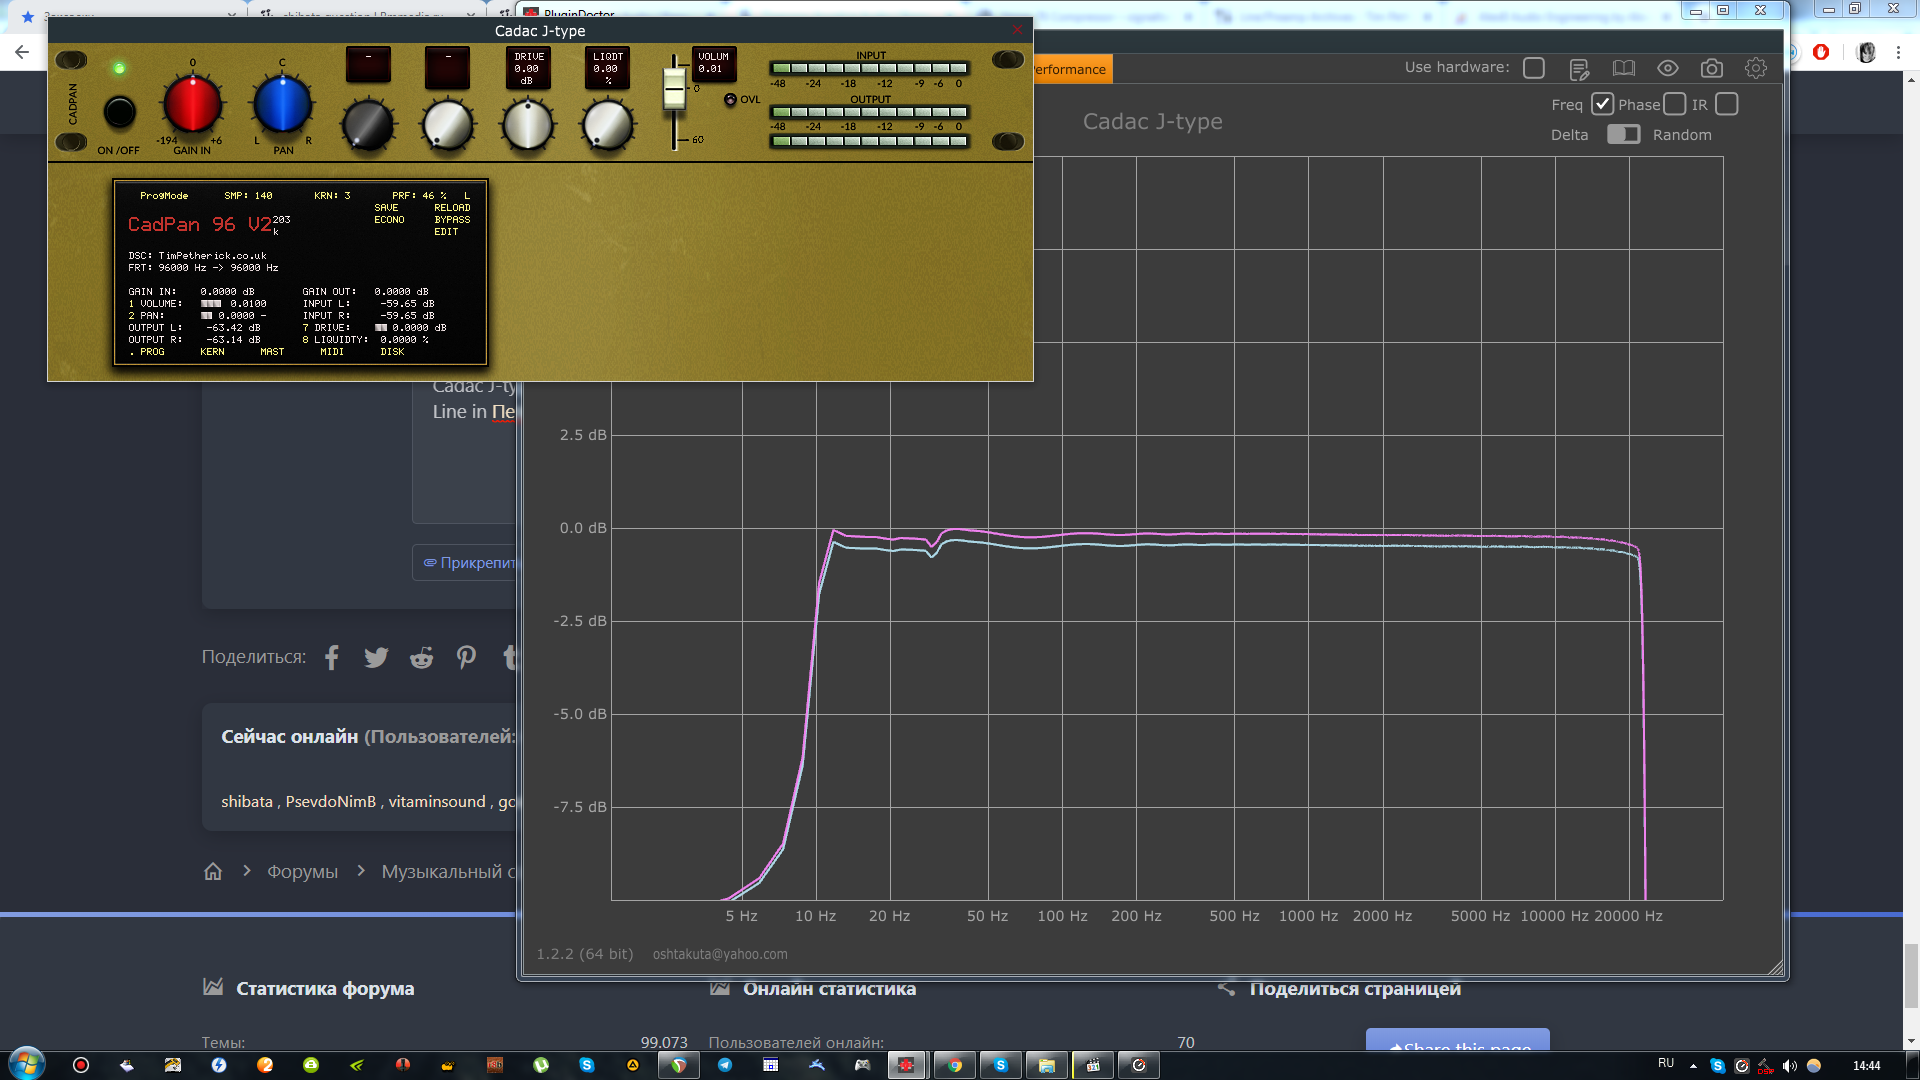The image size is (1920, 1080).
Task: Share on Twitter icon
Action: (376, 657)
